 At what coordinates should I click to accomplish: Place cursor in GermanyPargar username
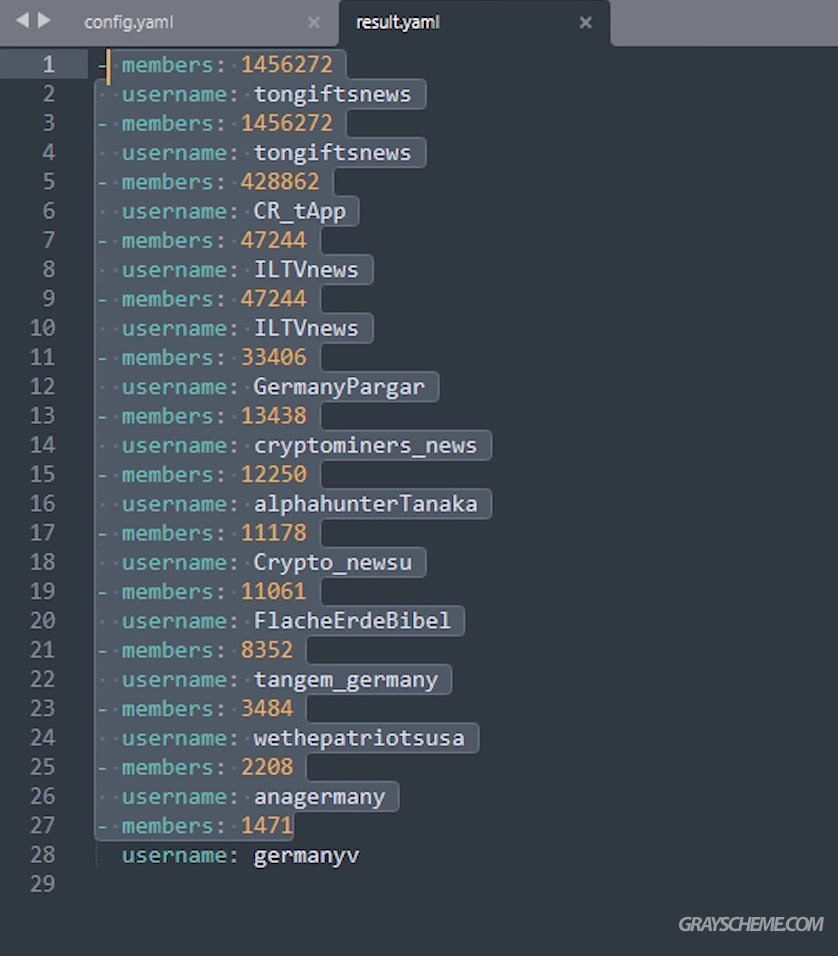[338, 387]
